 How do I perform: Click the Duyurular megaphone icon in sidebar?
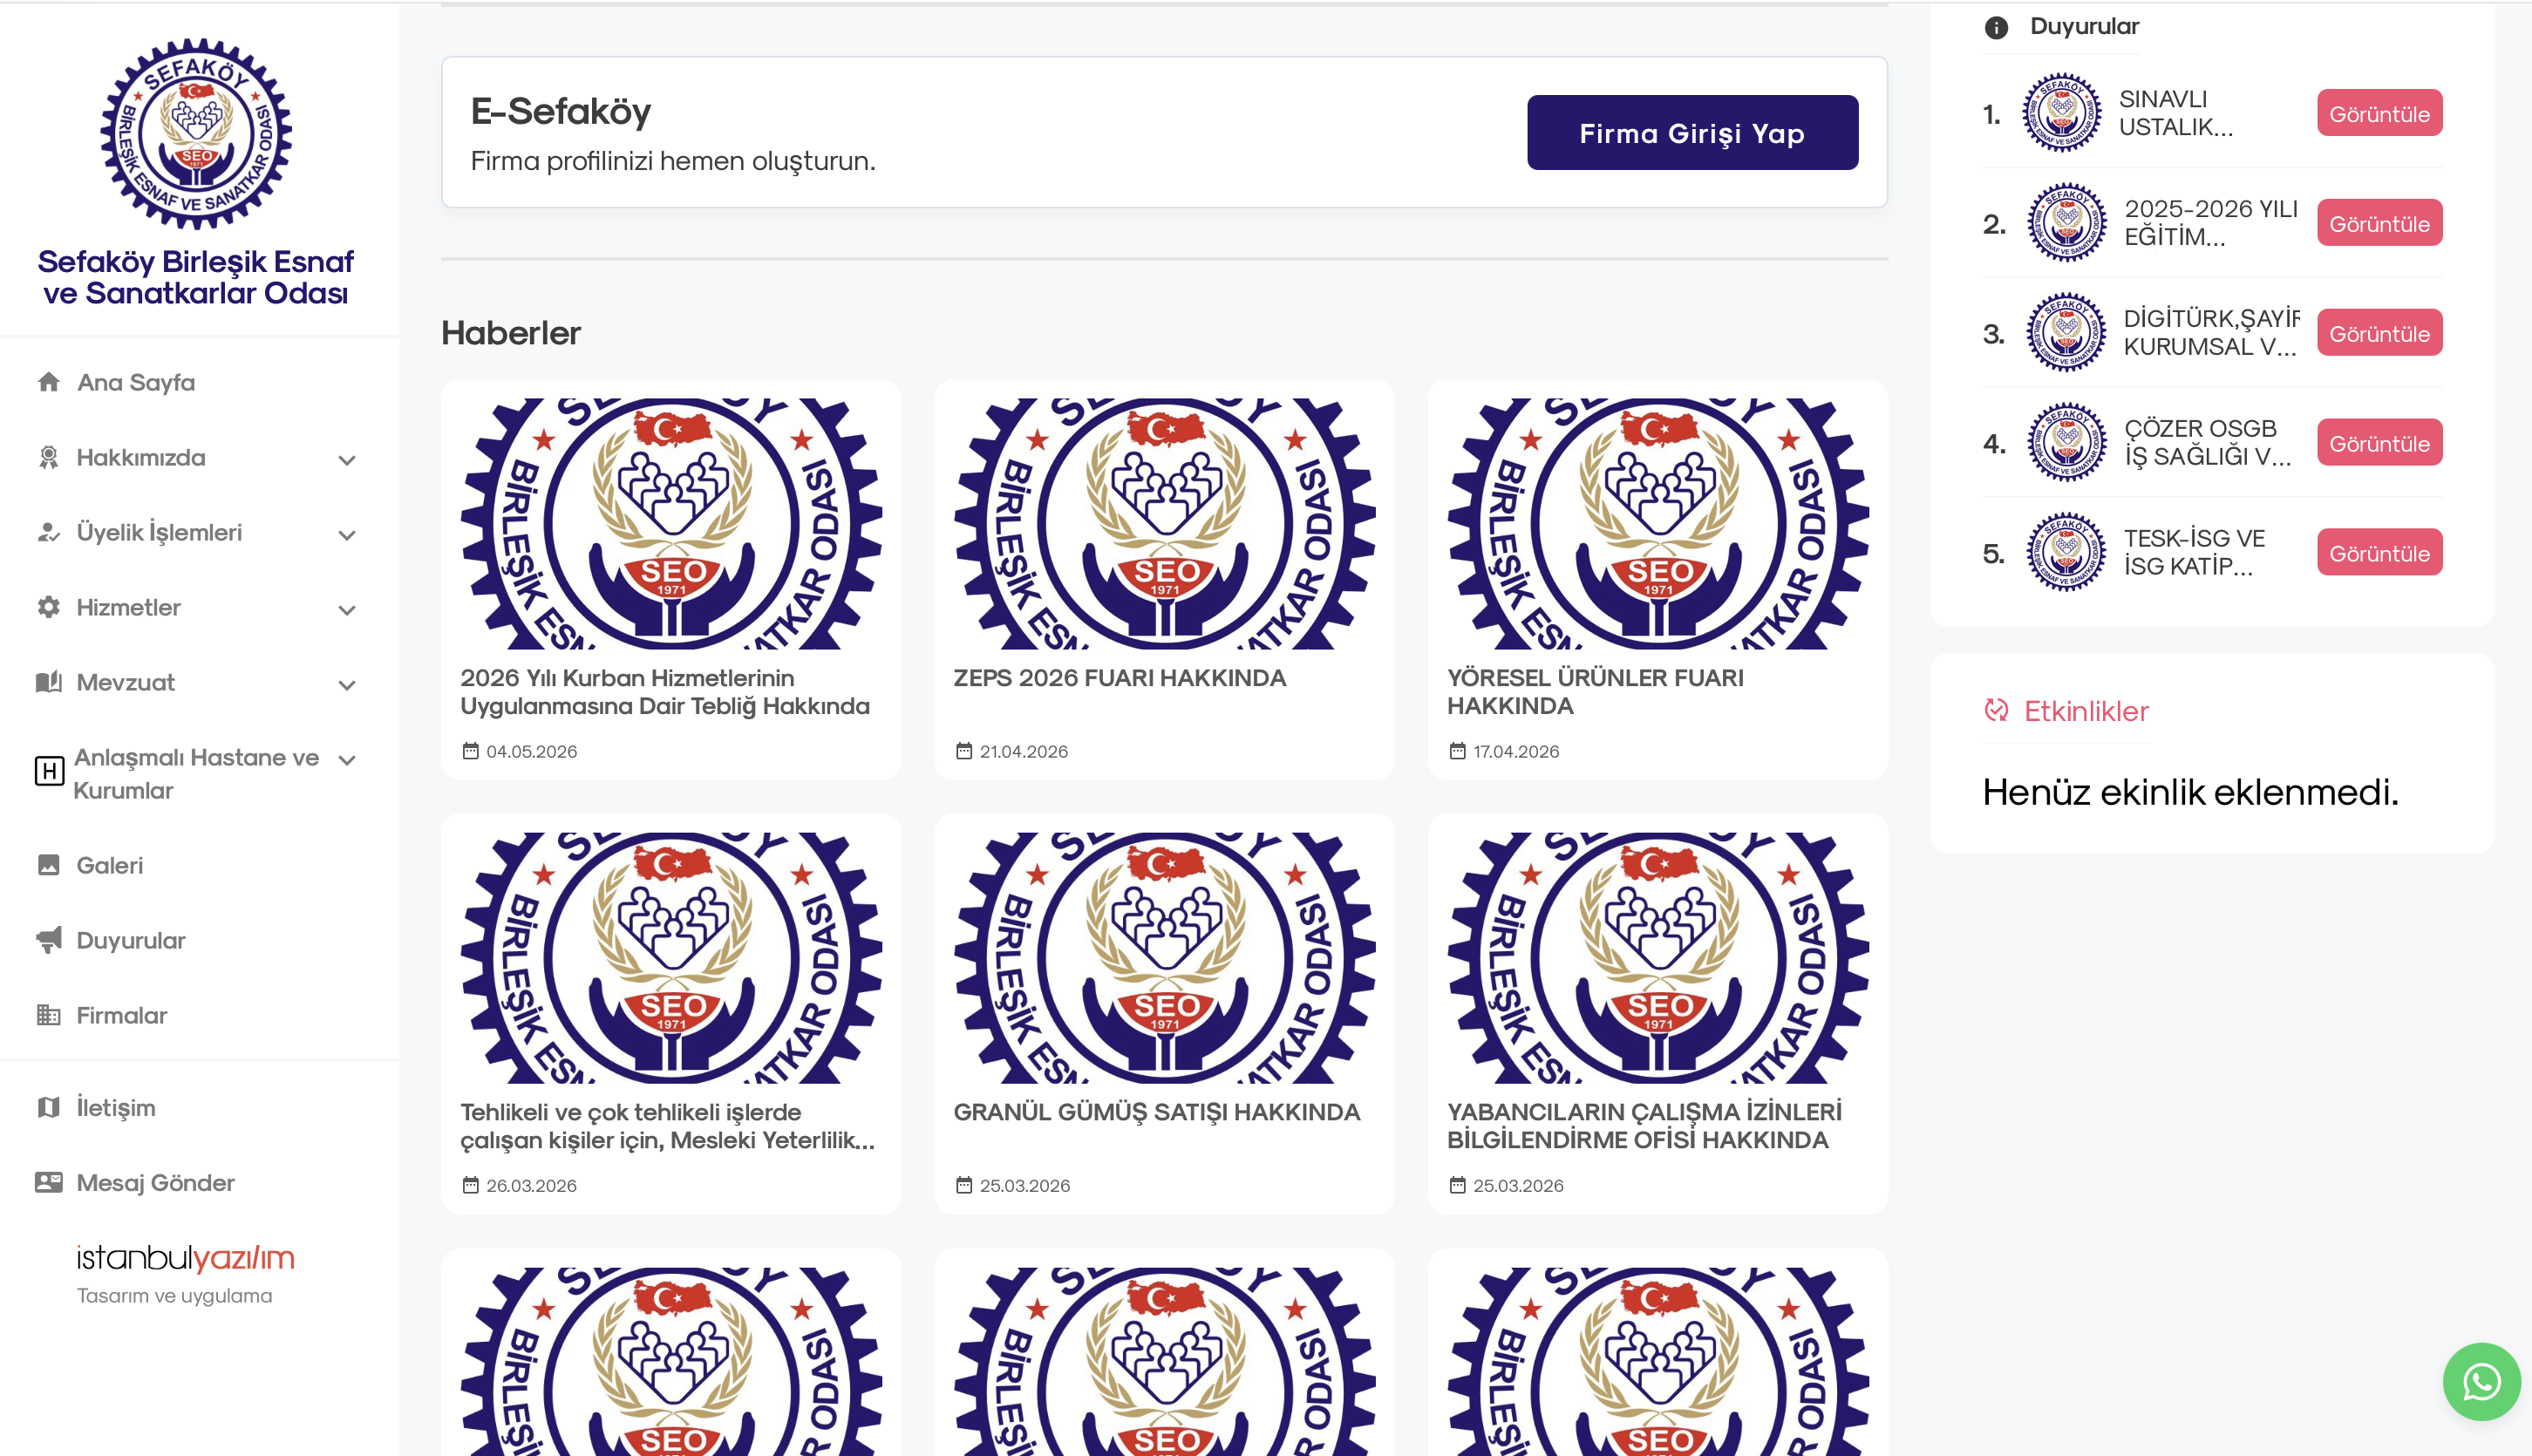pyautogui.click(x=49, y=940)
